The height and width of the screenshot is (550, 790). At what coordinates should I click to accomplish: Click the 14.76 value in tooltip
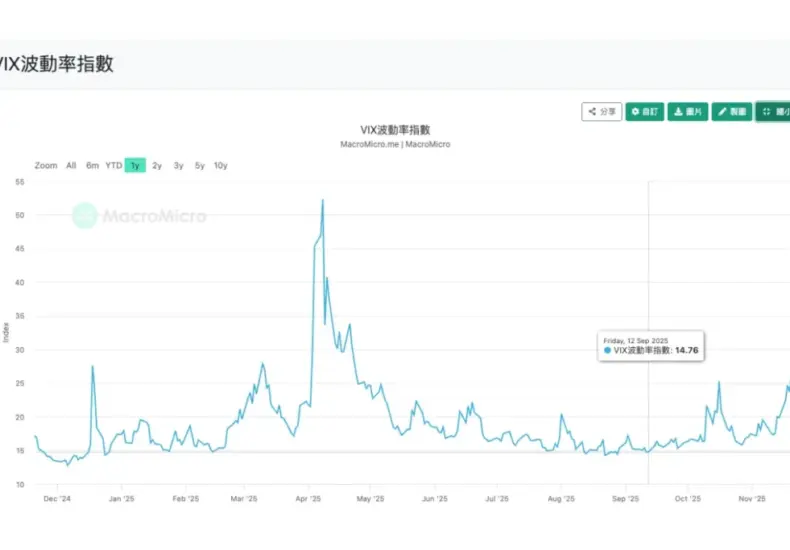point(687,350)
